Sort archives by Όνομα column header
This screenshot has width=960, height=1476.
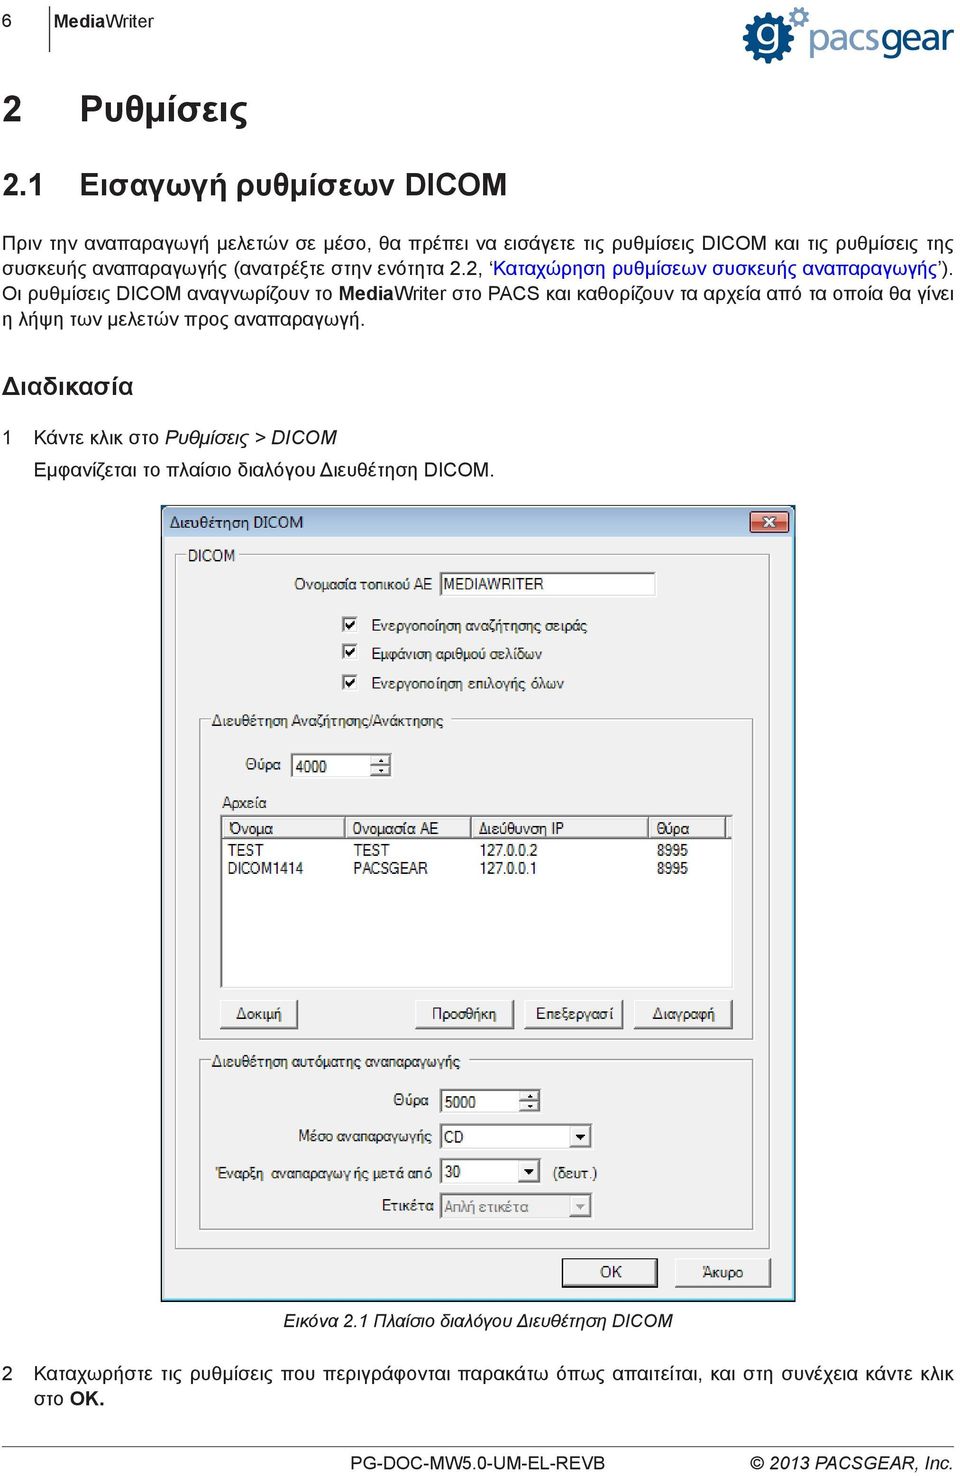(284, 828)
